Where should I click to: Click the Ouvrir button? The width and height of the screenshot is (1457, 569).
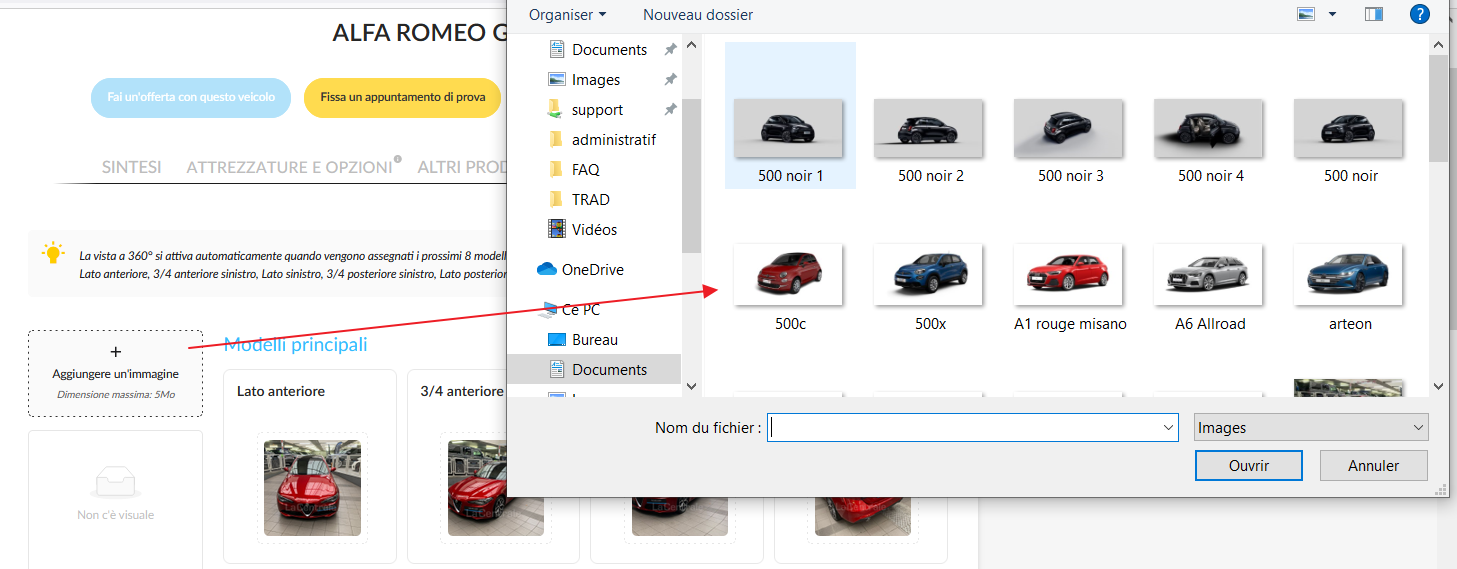pos(1249,465)
